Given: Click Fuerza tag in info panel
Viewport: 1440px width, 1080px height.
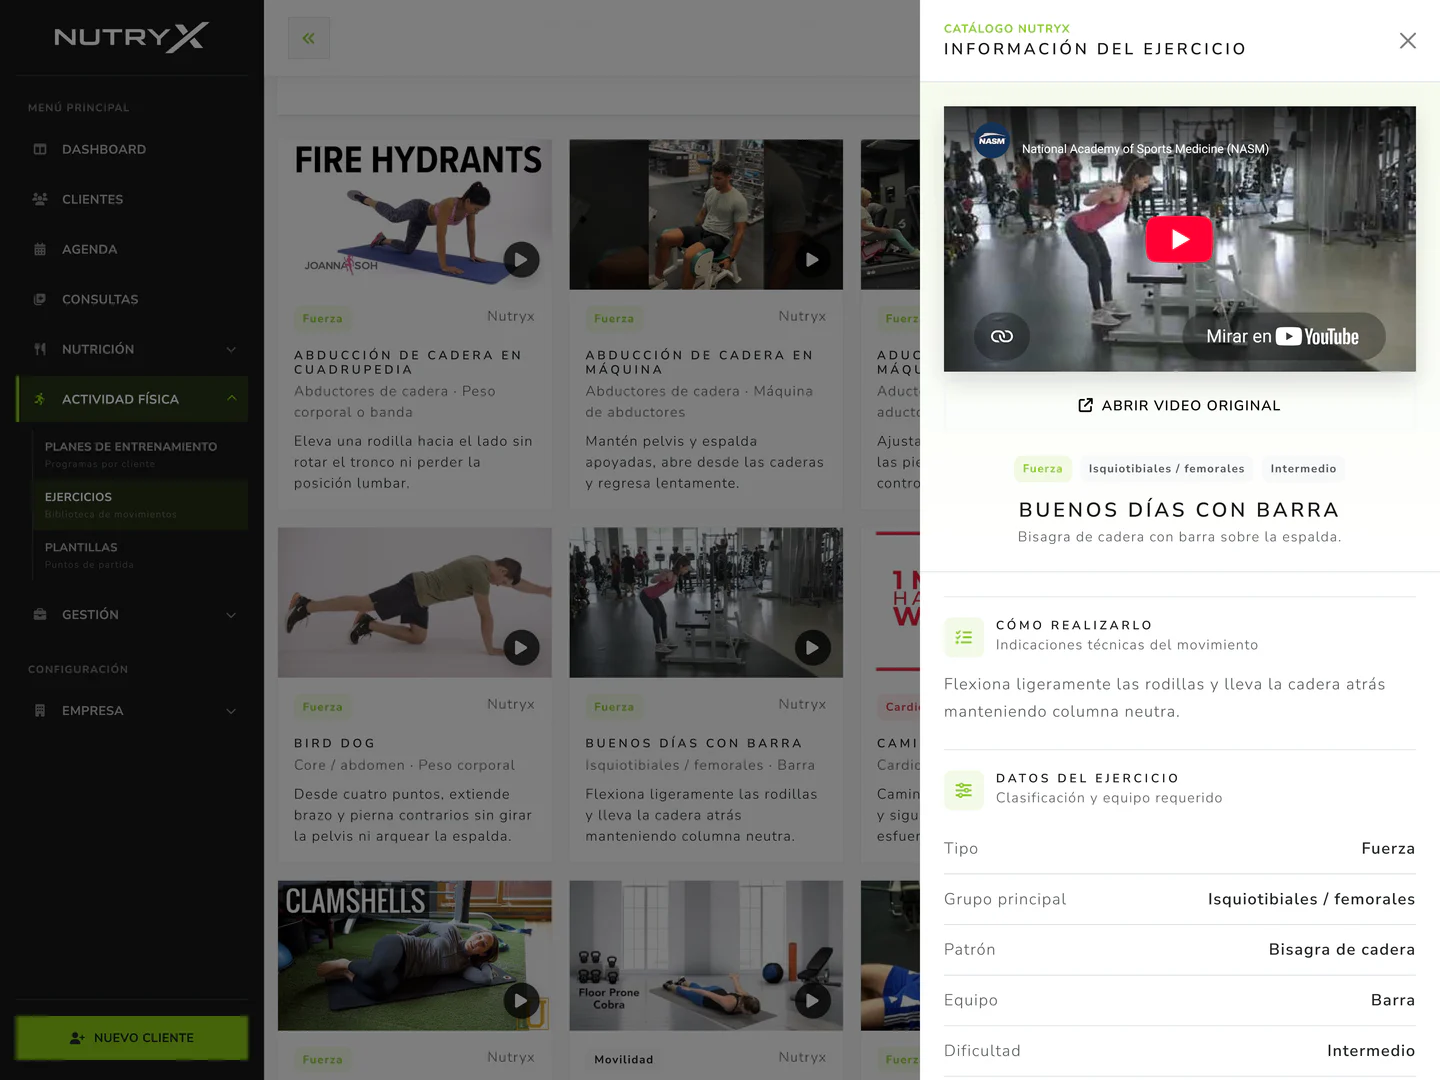Looking at the screenshot, I should click(1043, 468).
